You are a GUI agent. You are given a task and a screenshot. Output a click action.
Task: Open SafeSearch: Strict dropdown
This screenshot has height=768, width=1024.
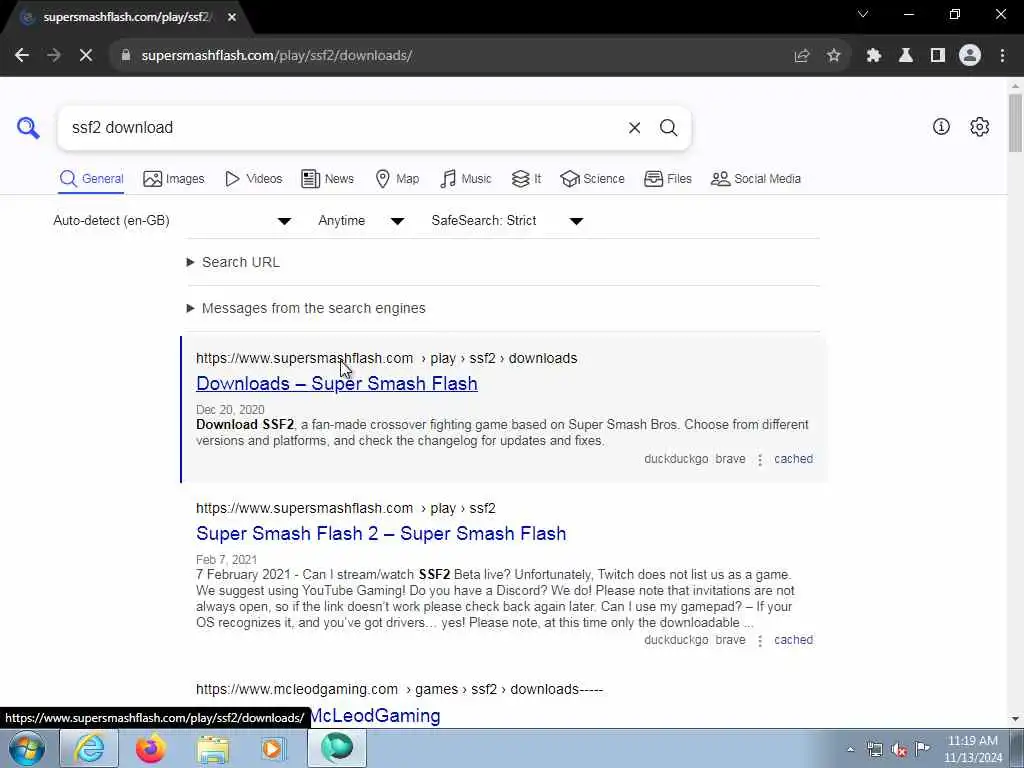click(x=507, y=221)
